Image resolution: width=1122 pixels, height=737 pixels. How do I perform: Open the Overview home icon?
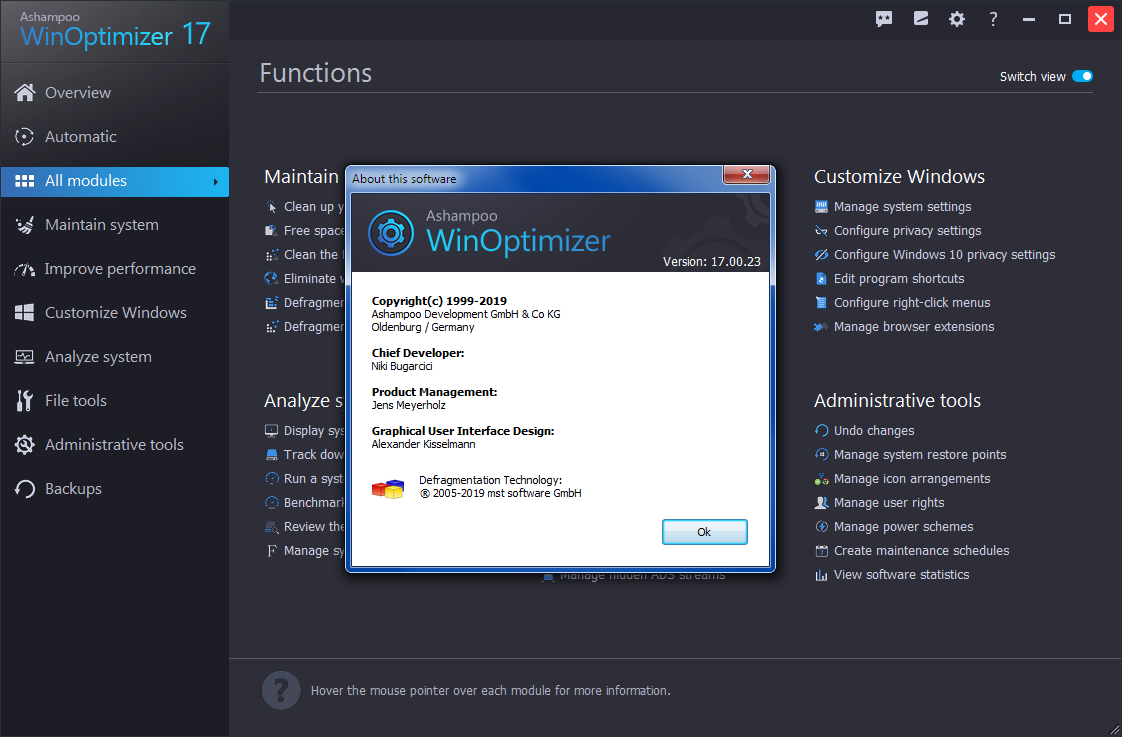tap(25, 92)
